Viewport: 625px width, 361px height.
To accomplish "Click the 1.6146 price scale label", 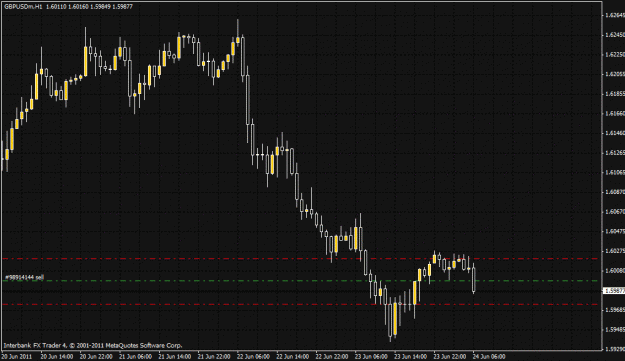I will pyautogui.click(x=615, y=133).
